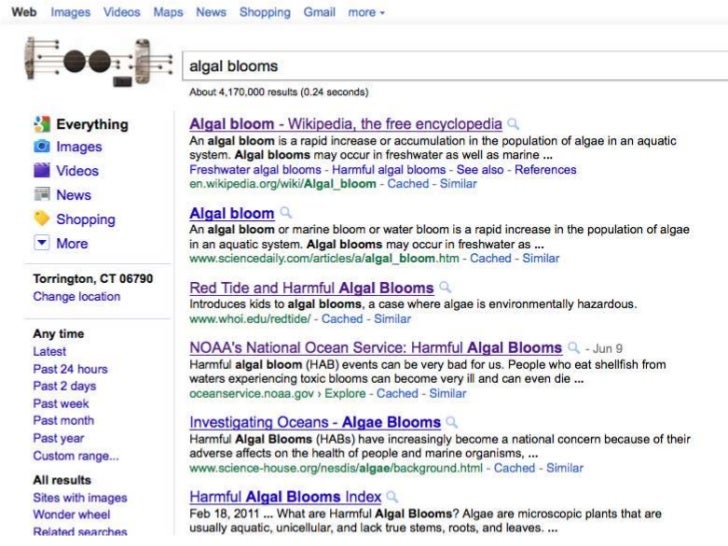Click Torrington, CT 06790 location text
728x546 pixels.
tap(93, 279)
